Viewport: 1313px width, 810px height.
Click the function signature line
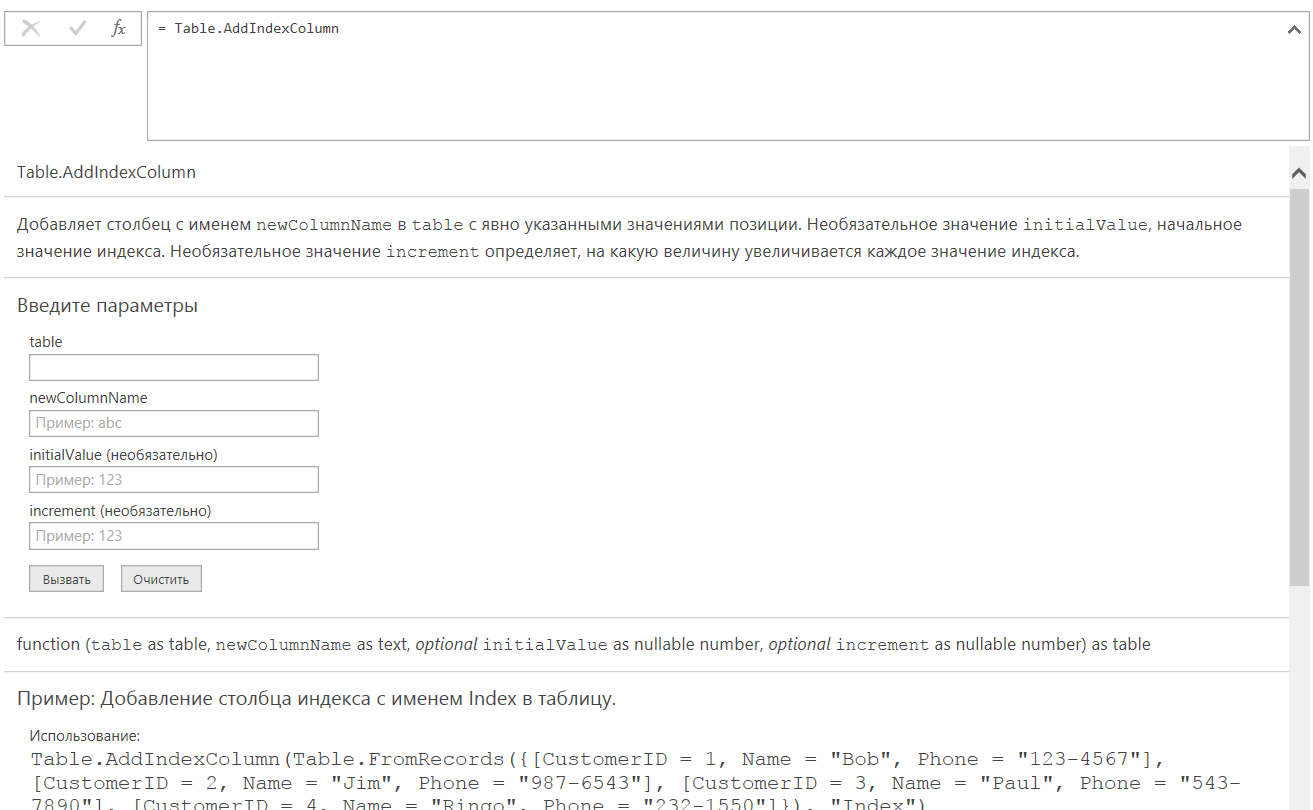point(584,645)
